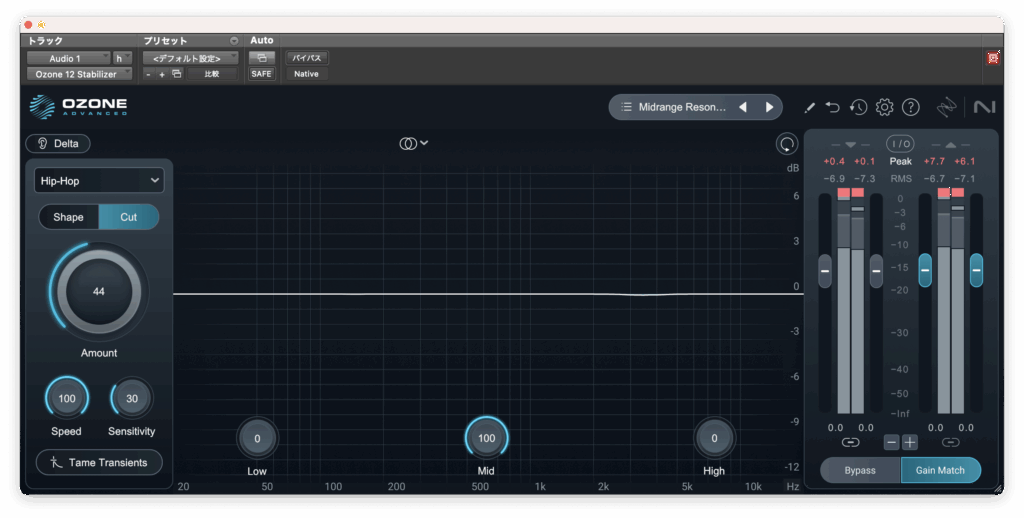Click the reset circular arrow icon
This screenshot has width=1024, height=518.
pos(787,144)
